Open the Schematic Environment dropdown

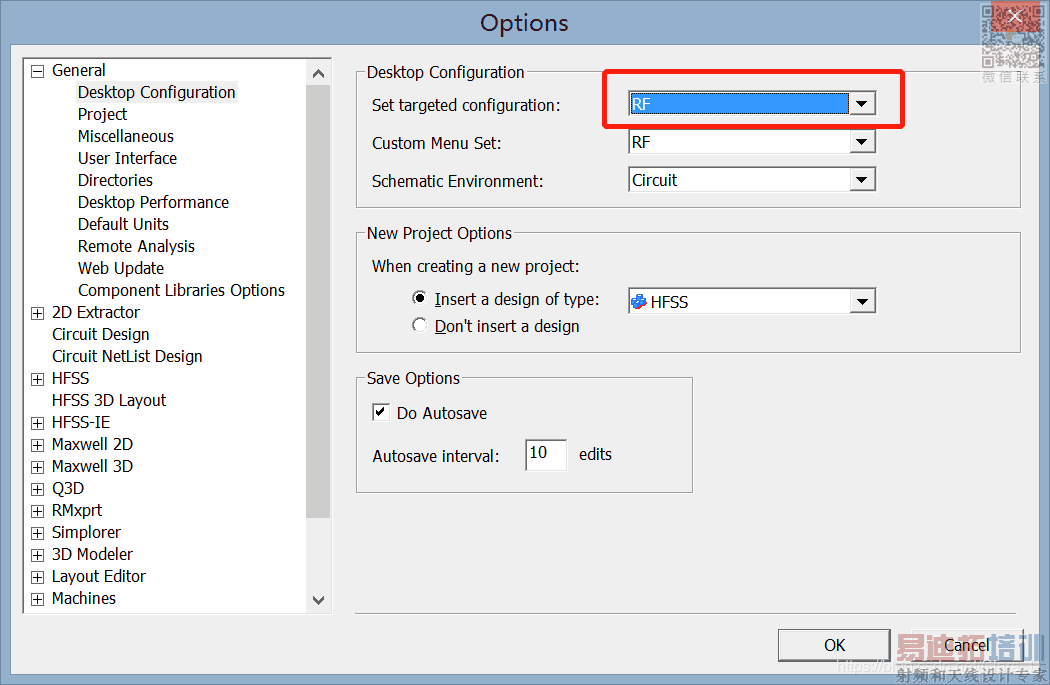tap(862, 181)
